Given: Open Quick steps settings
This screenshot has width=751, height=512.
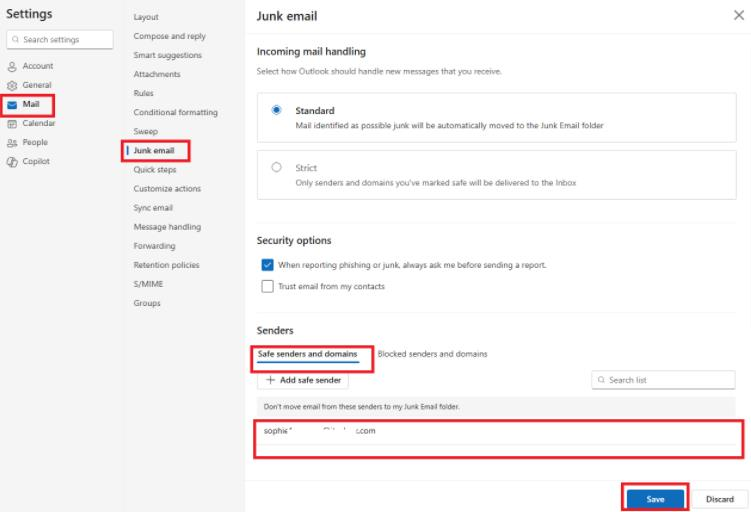Looking at the screenshot, I should pos(155,170).
